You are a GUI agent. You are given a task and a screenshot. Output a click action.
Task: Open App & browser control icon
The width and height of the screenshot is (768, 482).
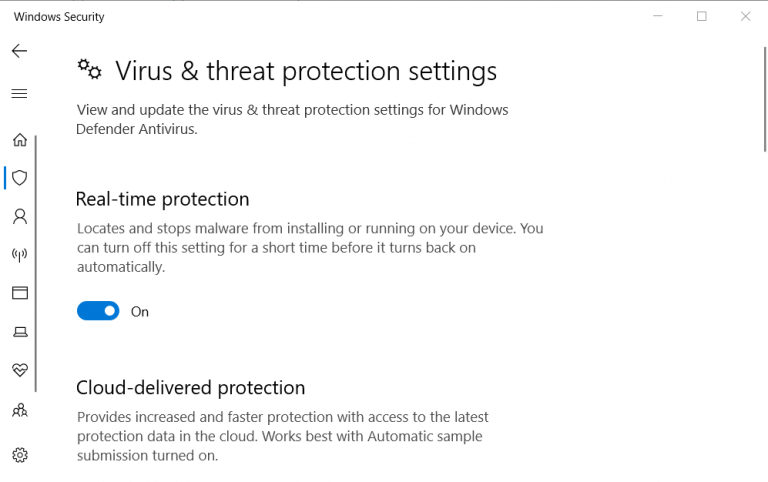pyautogui.click(x=19, y=293)
